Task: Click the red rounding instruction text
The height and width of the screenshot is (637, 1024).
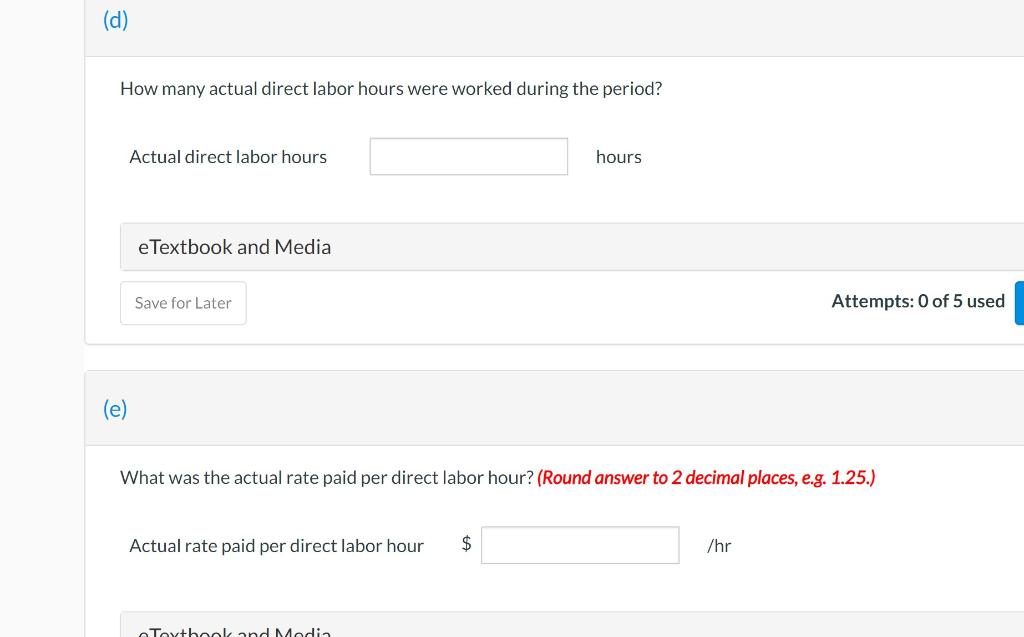Action: pos(706,478)
